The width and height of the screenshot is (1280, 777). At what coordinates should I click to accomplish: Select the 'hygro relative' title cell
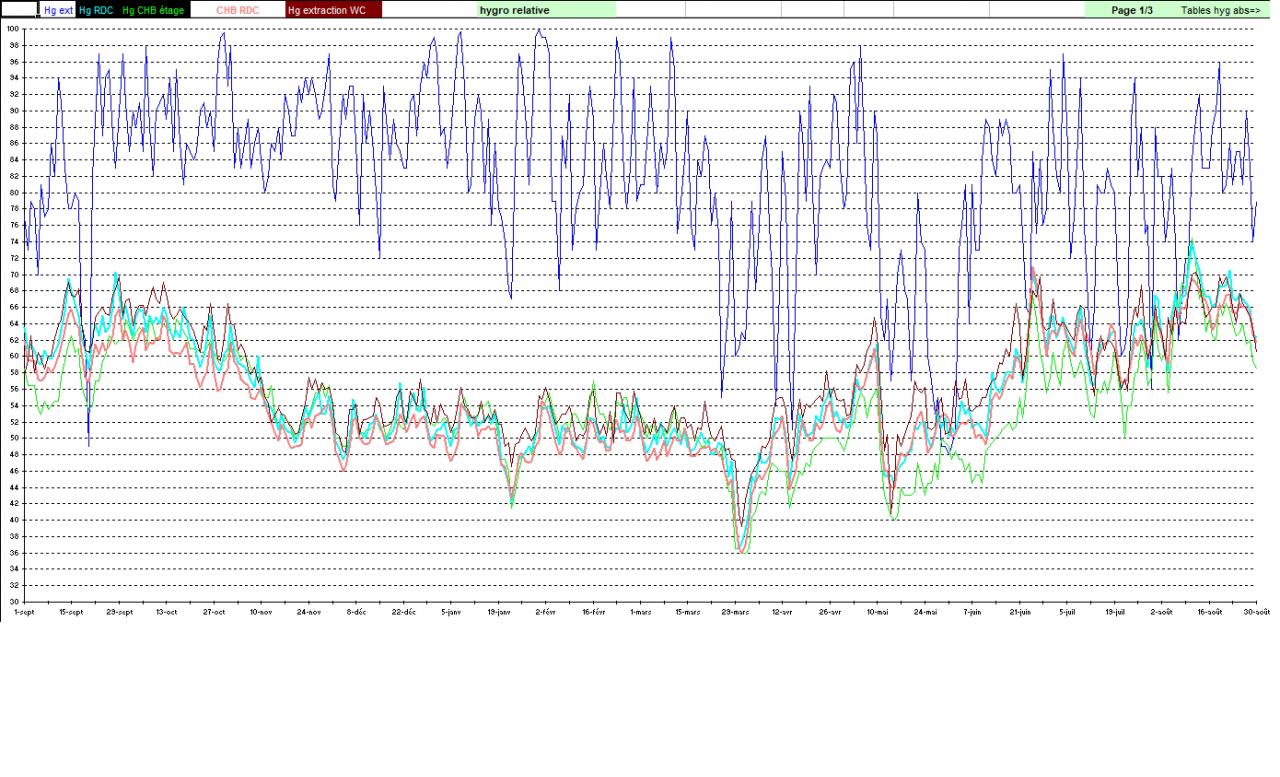(514, 10)
